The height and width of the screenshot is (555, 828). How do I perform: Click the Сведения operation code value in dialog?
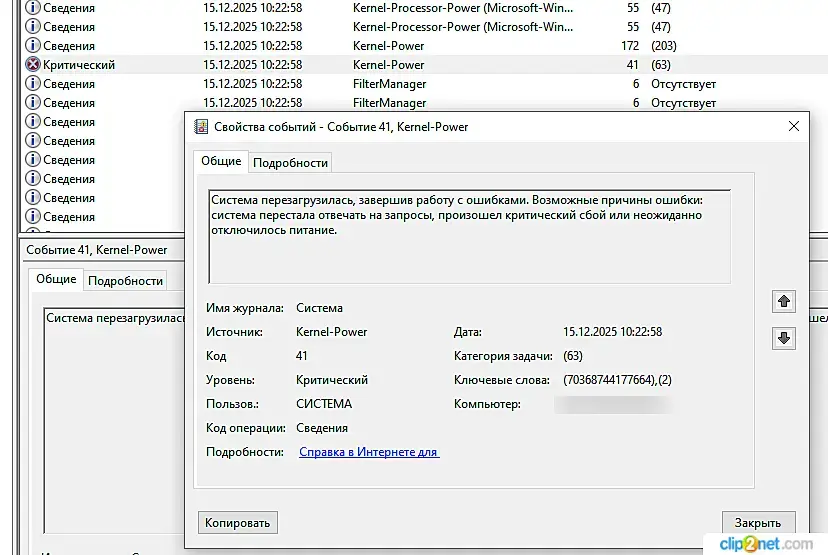point(322,428)
